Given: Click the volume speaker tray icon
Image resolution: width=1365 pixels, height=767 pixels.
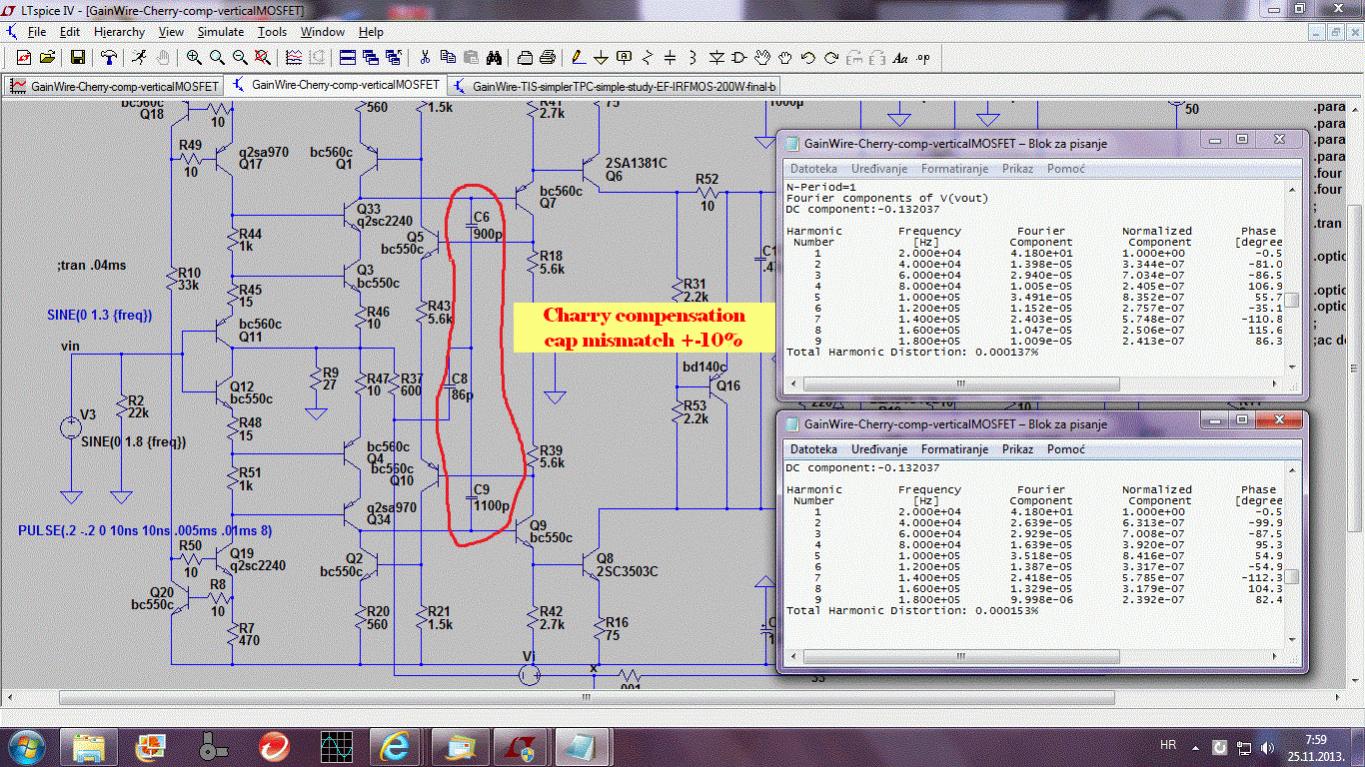Looking at the screenshot, I should [1268, 747].
